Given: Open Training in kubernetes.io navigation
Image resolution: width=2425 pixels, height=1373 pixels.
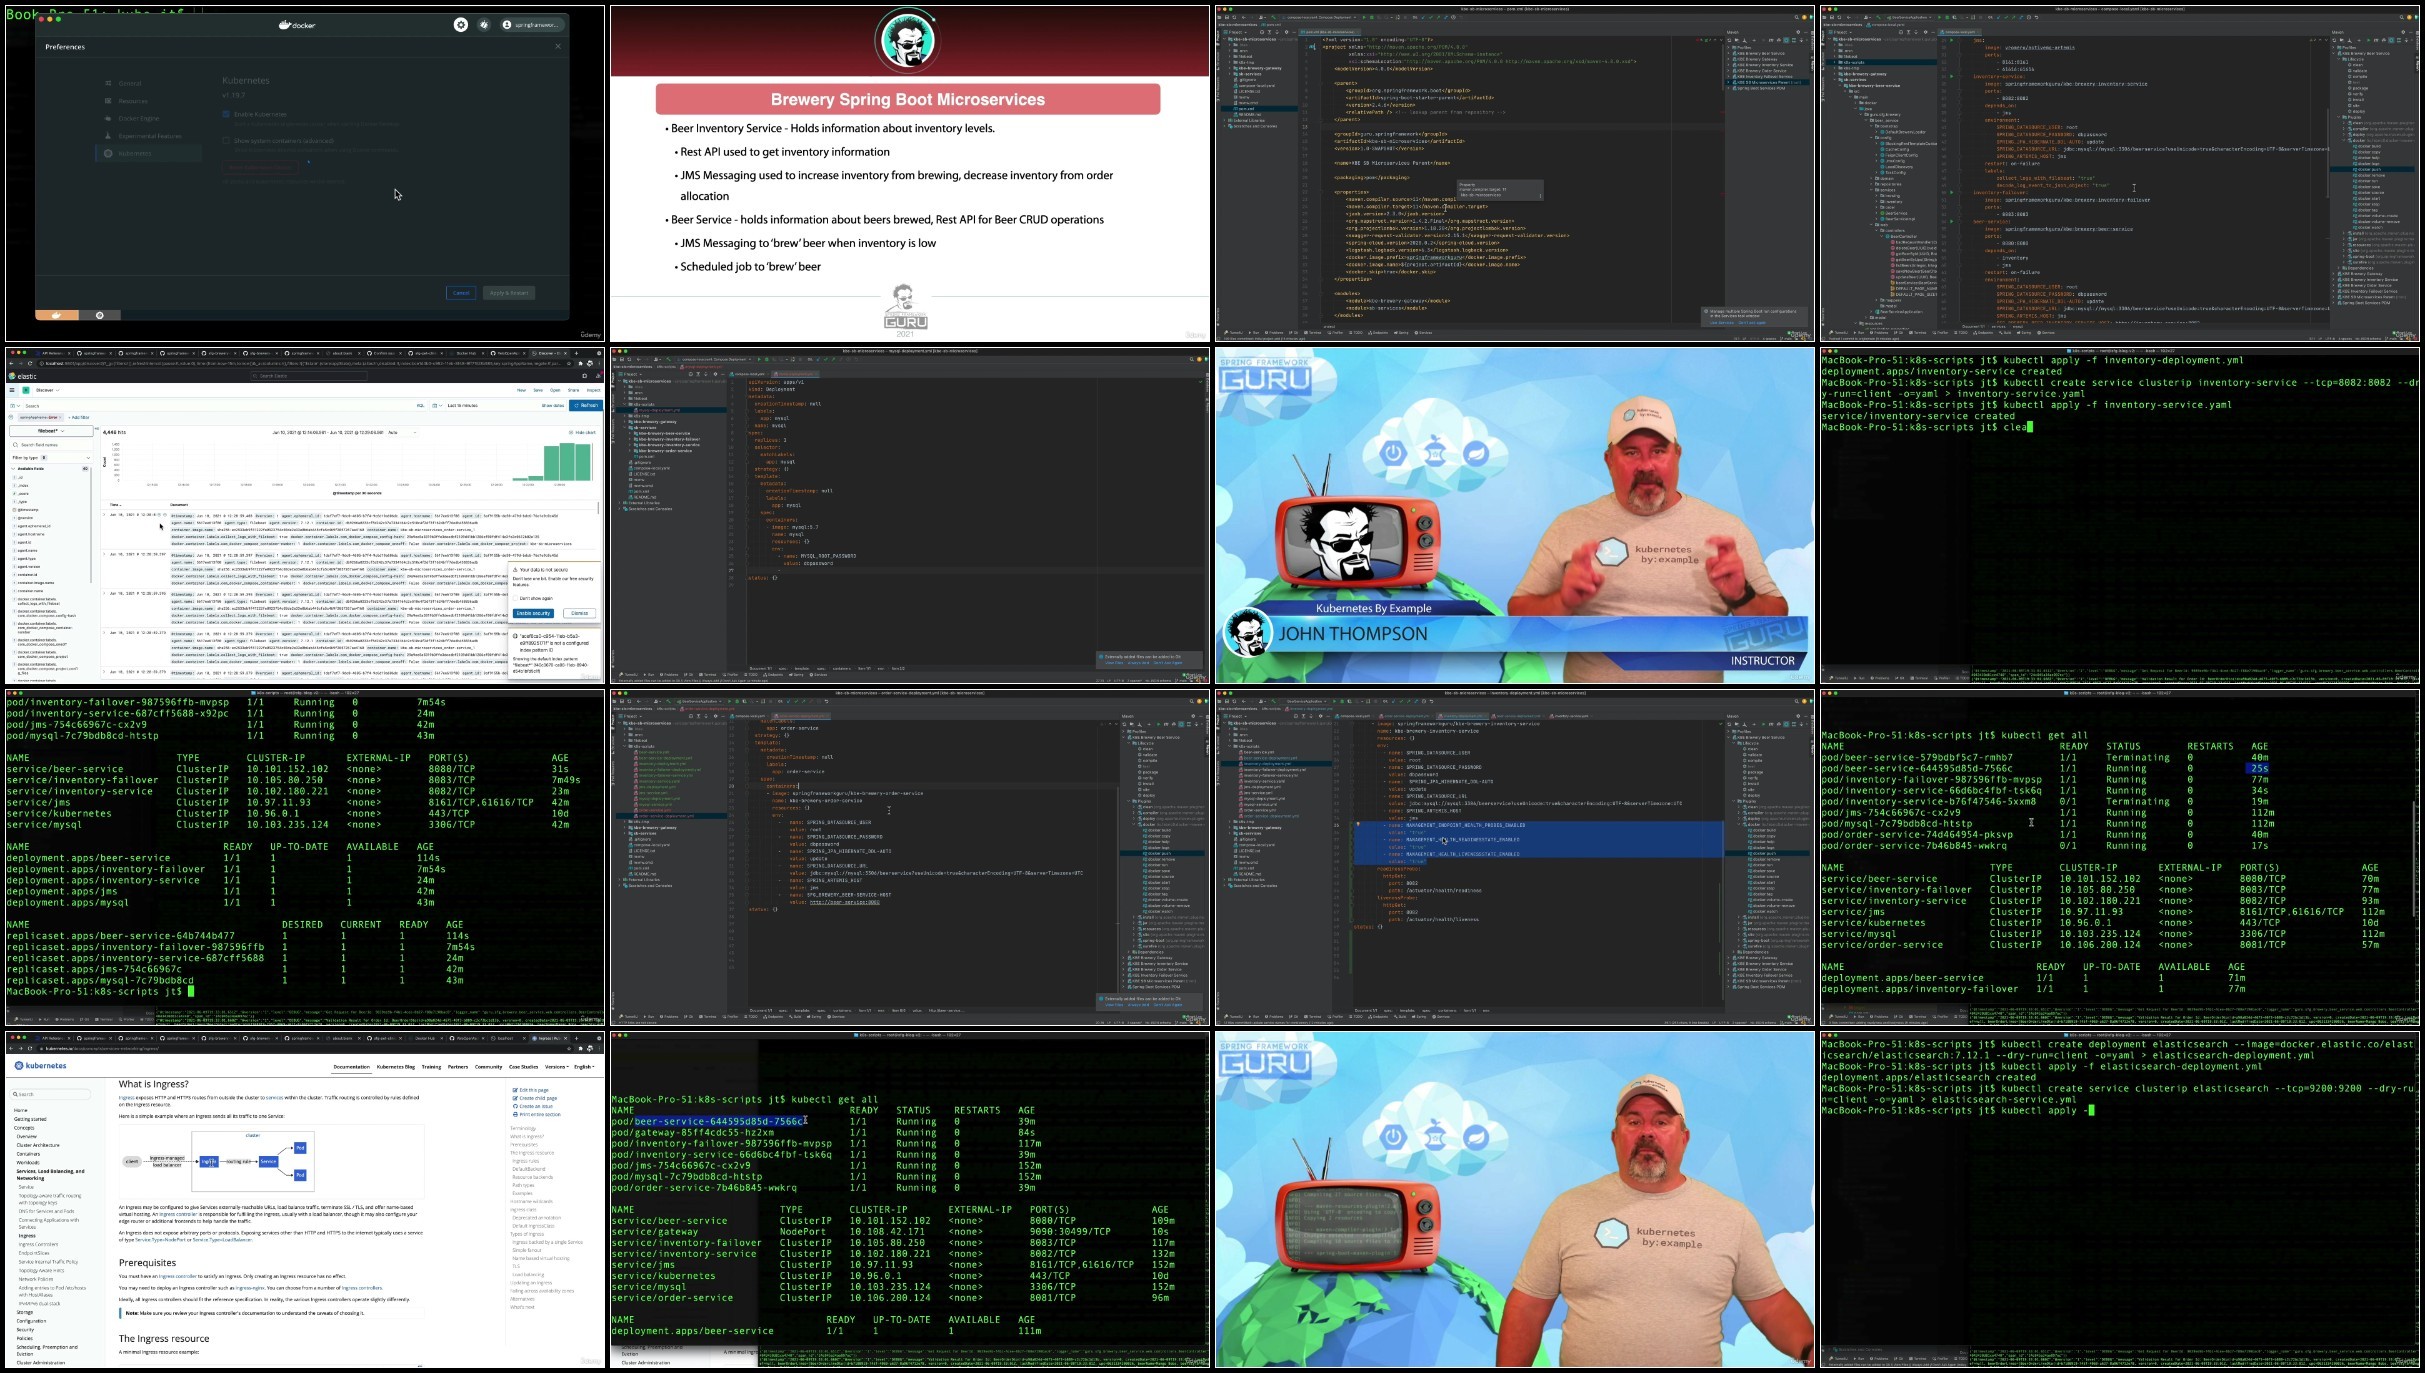Looking at the screenshot, I should pyautogui.click(x=431, y=1067).
